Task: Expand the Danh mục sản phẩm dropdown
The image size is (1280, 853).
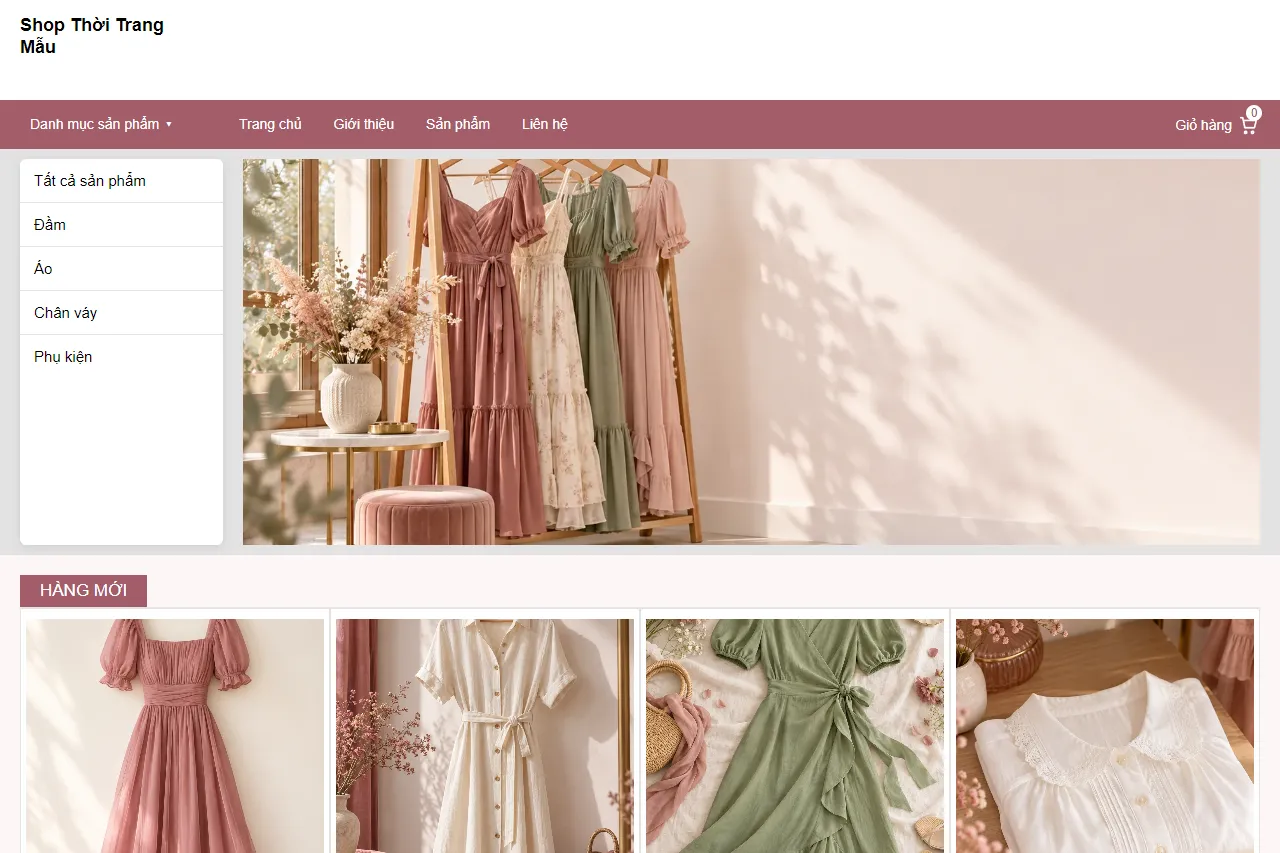Action: [101, 124]
